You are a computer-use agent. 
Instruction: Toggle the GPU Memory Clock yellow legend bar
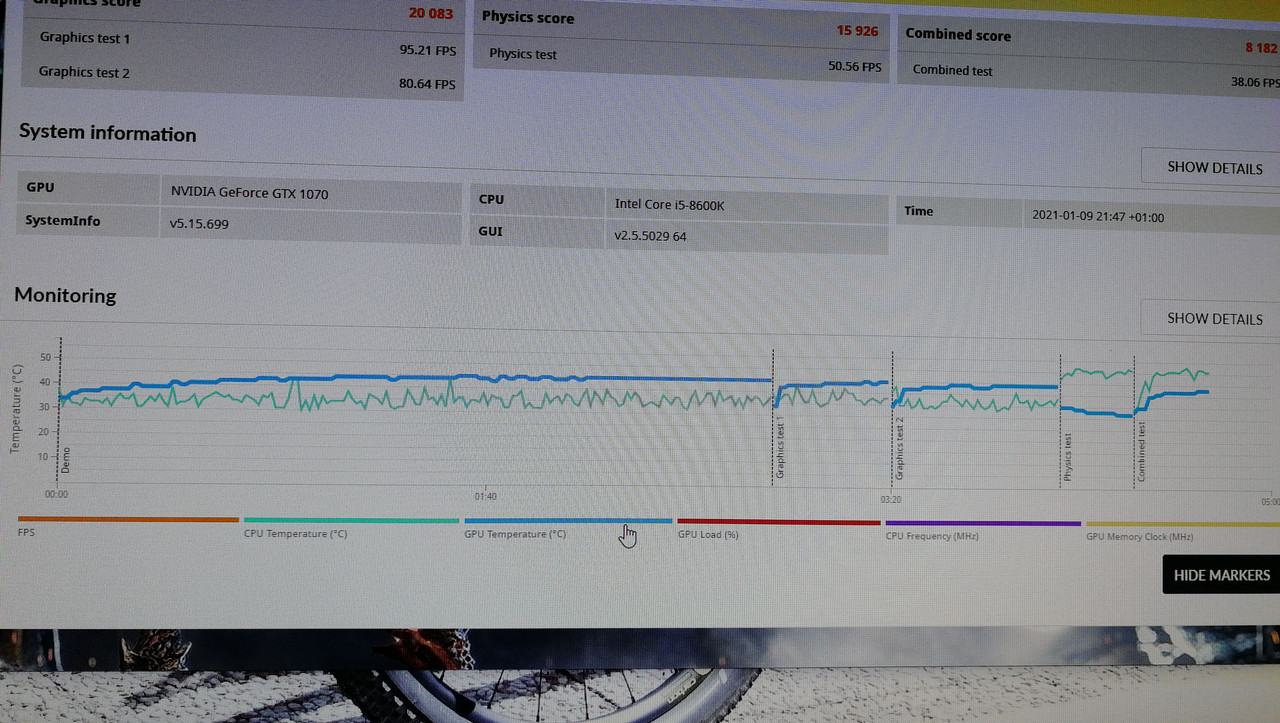(x=1182, y=524)
